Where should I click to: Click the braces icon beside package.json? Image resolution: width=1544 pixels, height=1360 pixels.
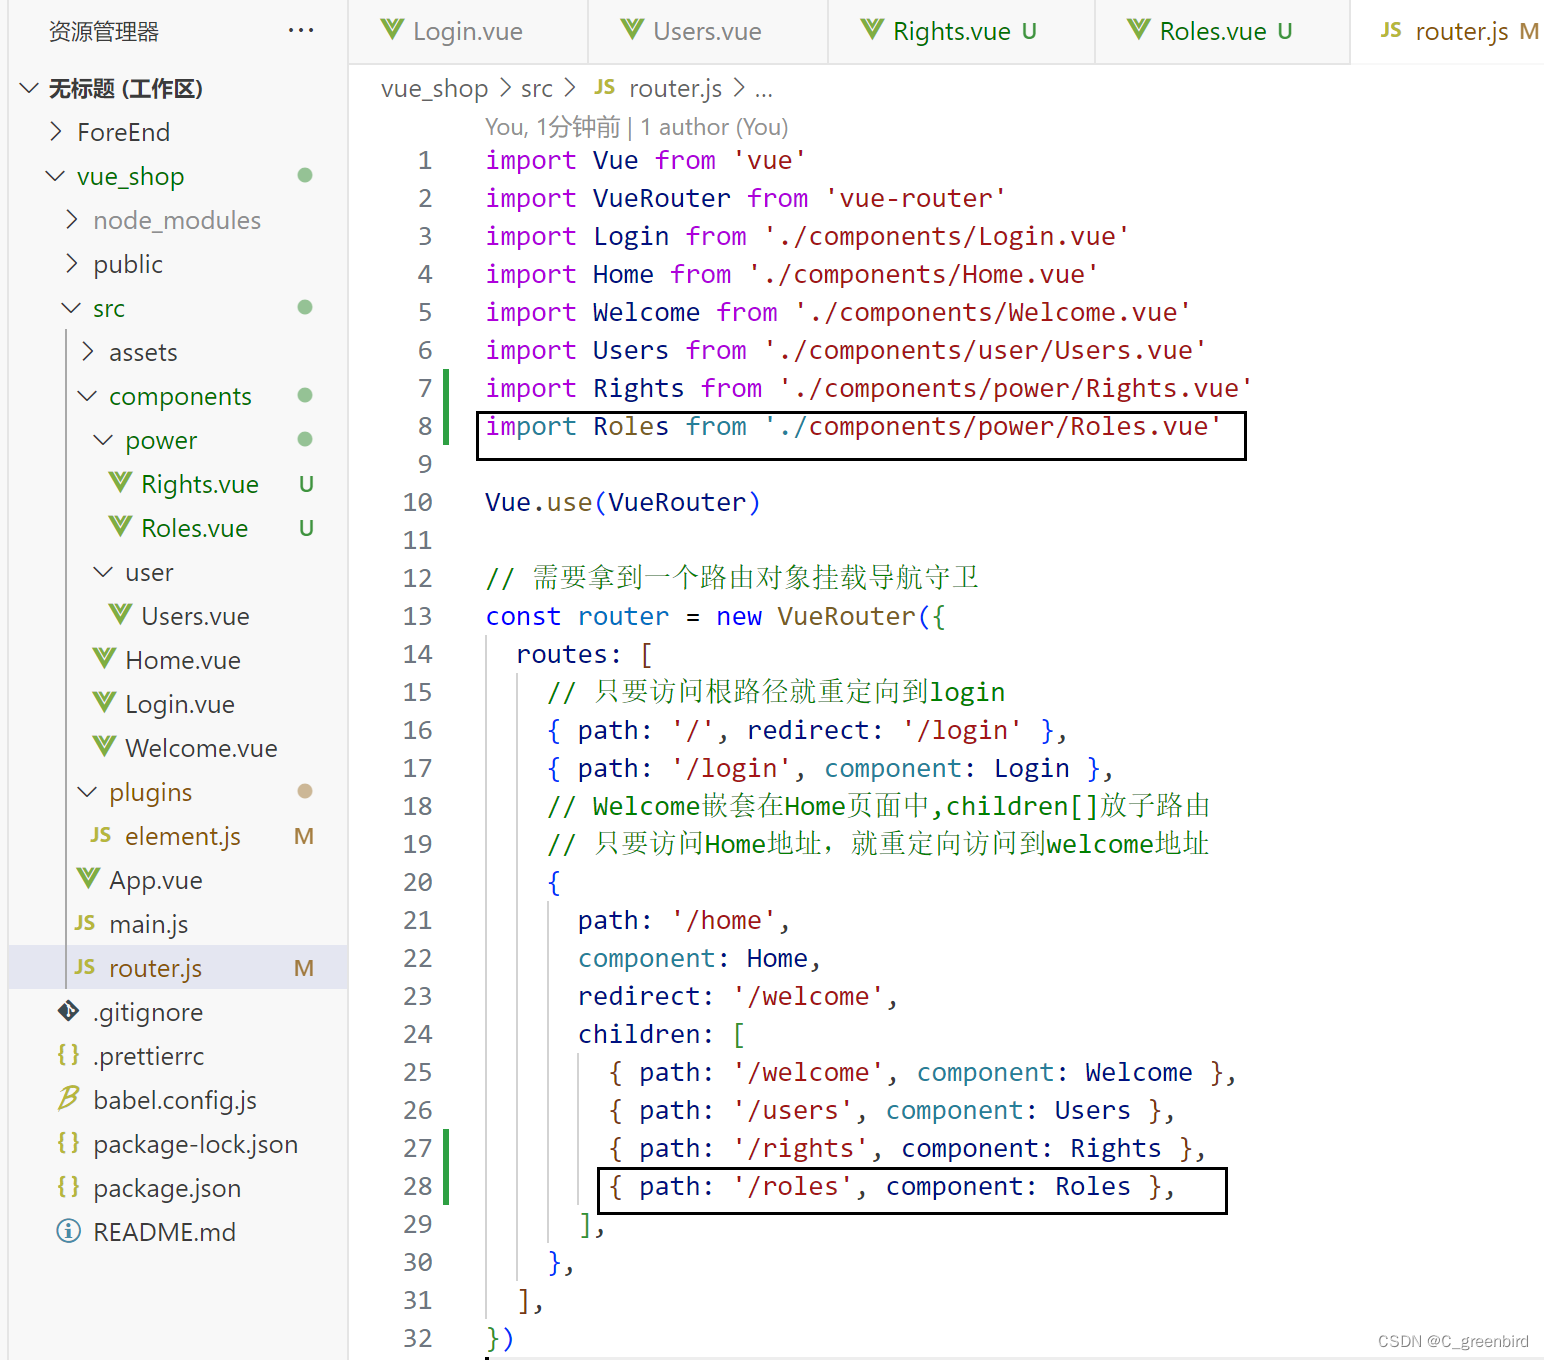click(x=68, y=1187)
